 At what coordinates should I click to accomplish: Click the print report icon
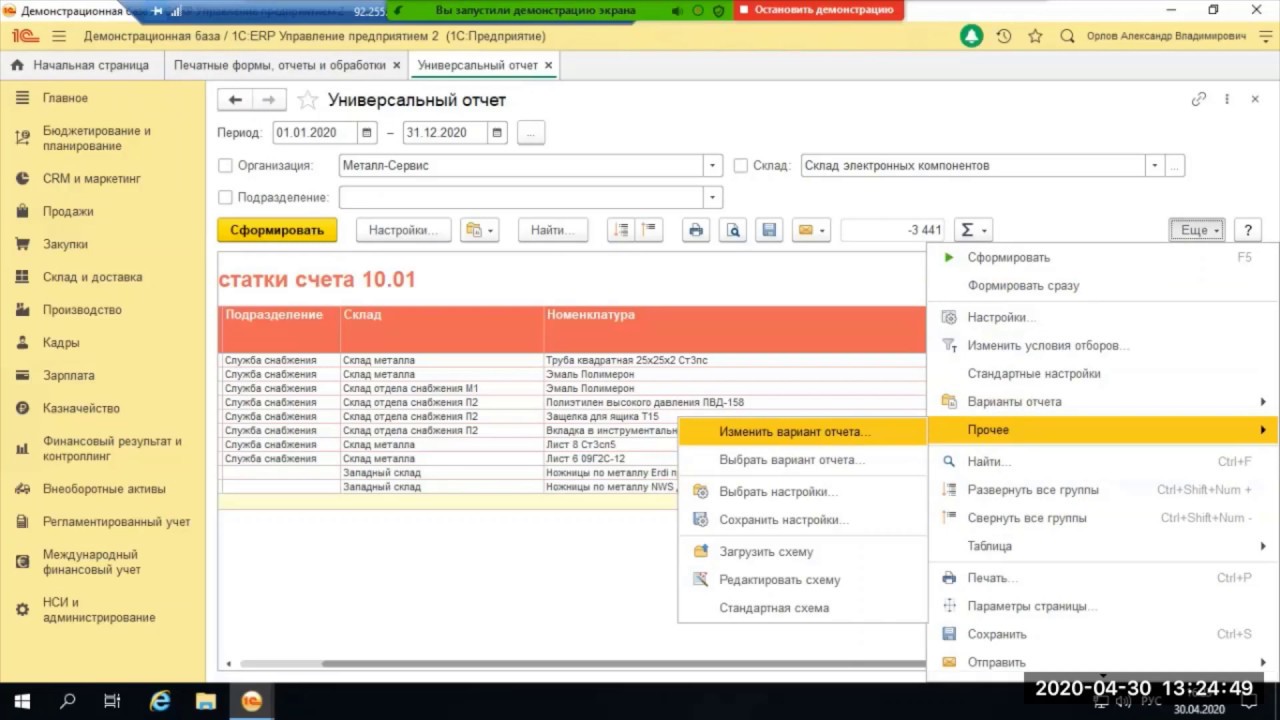696,230
